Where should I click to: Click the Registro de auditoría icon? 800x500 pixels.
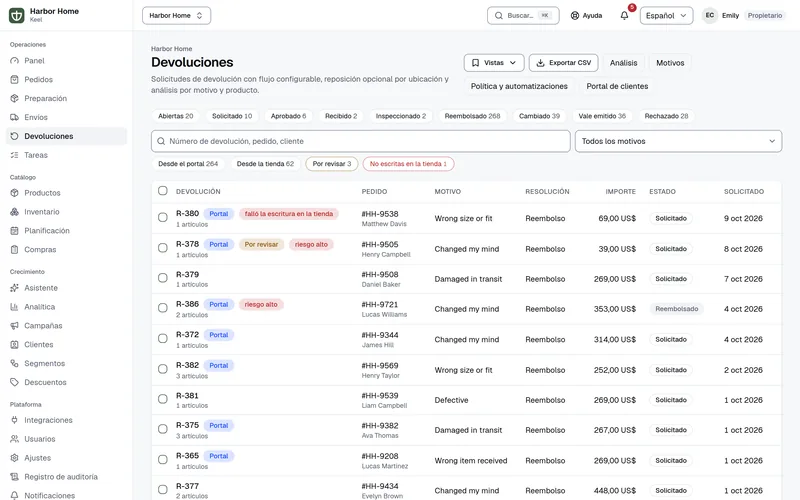tap(14, 477)
